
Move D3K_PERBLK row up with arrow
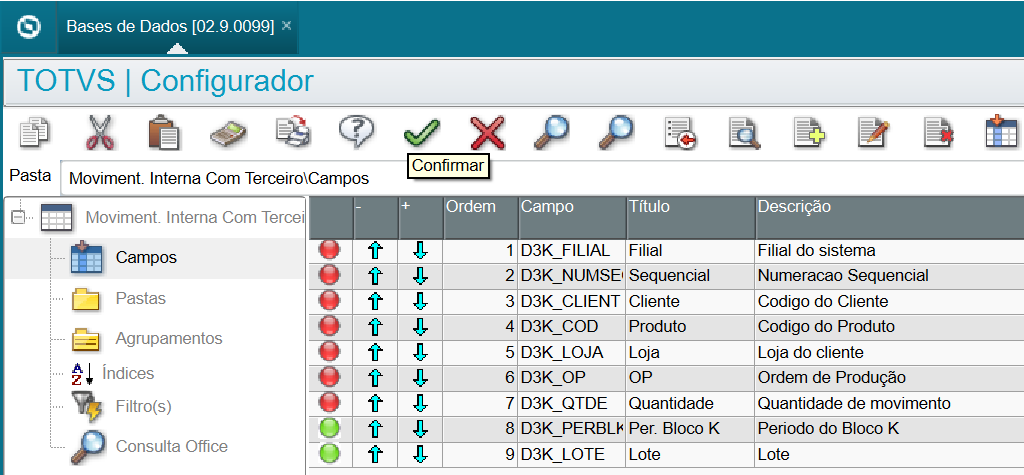coord(375,429)
